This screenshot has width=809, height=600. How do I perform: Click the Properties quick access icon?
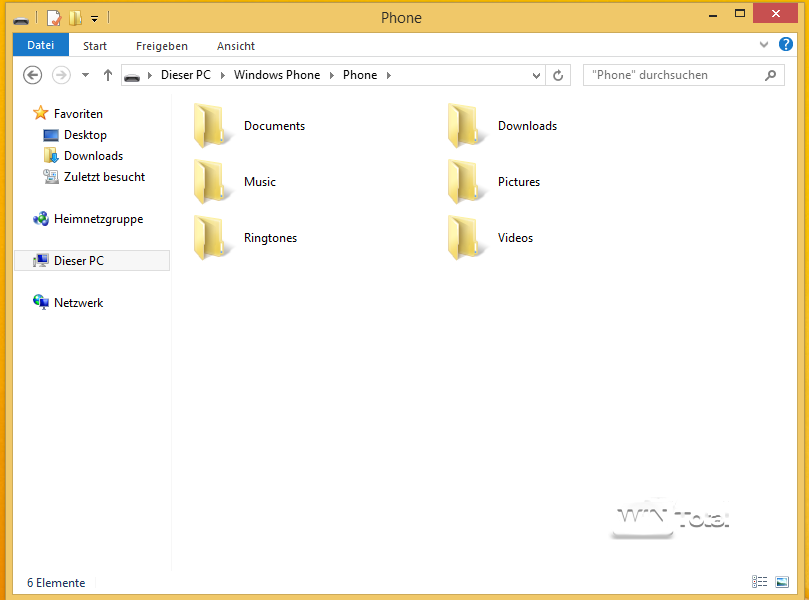pos(54,18)
